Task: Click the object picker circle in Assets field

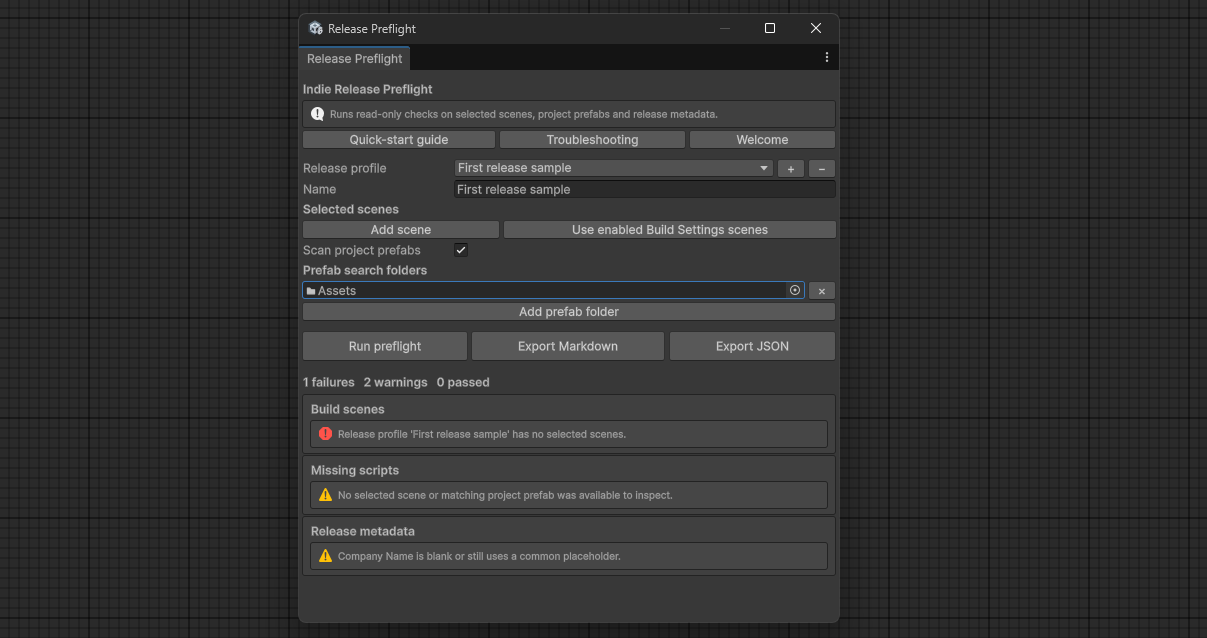Action: coord(795,291)
